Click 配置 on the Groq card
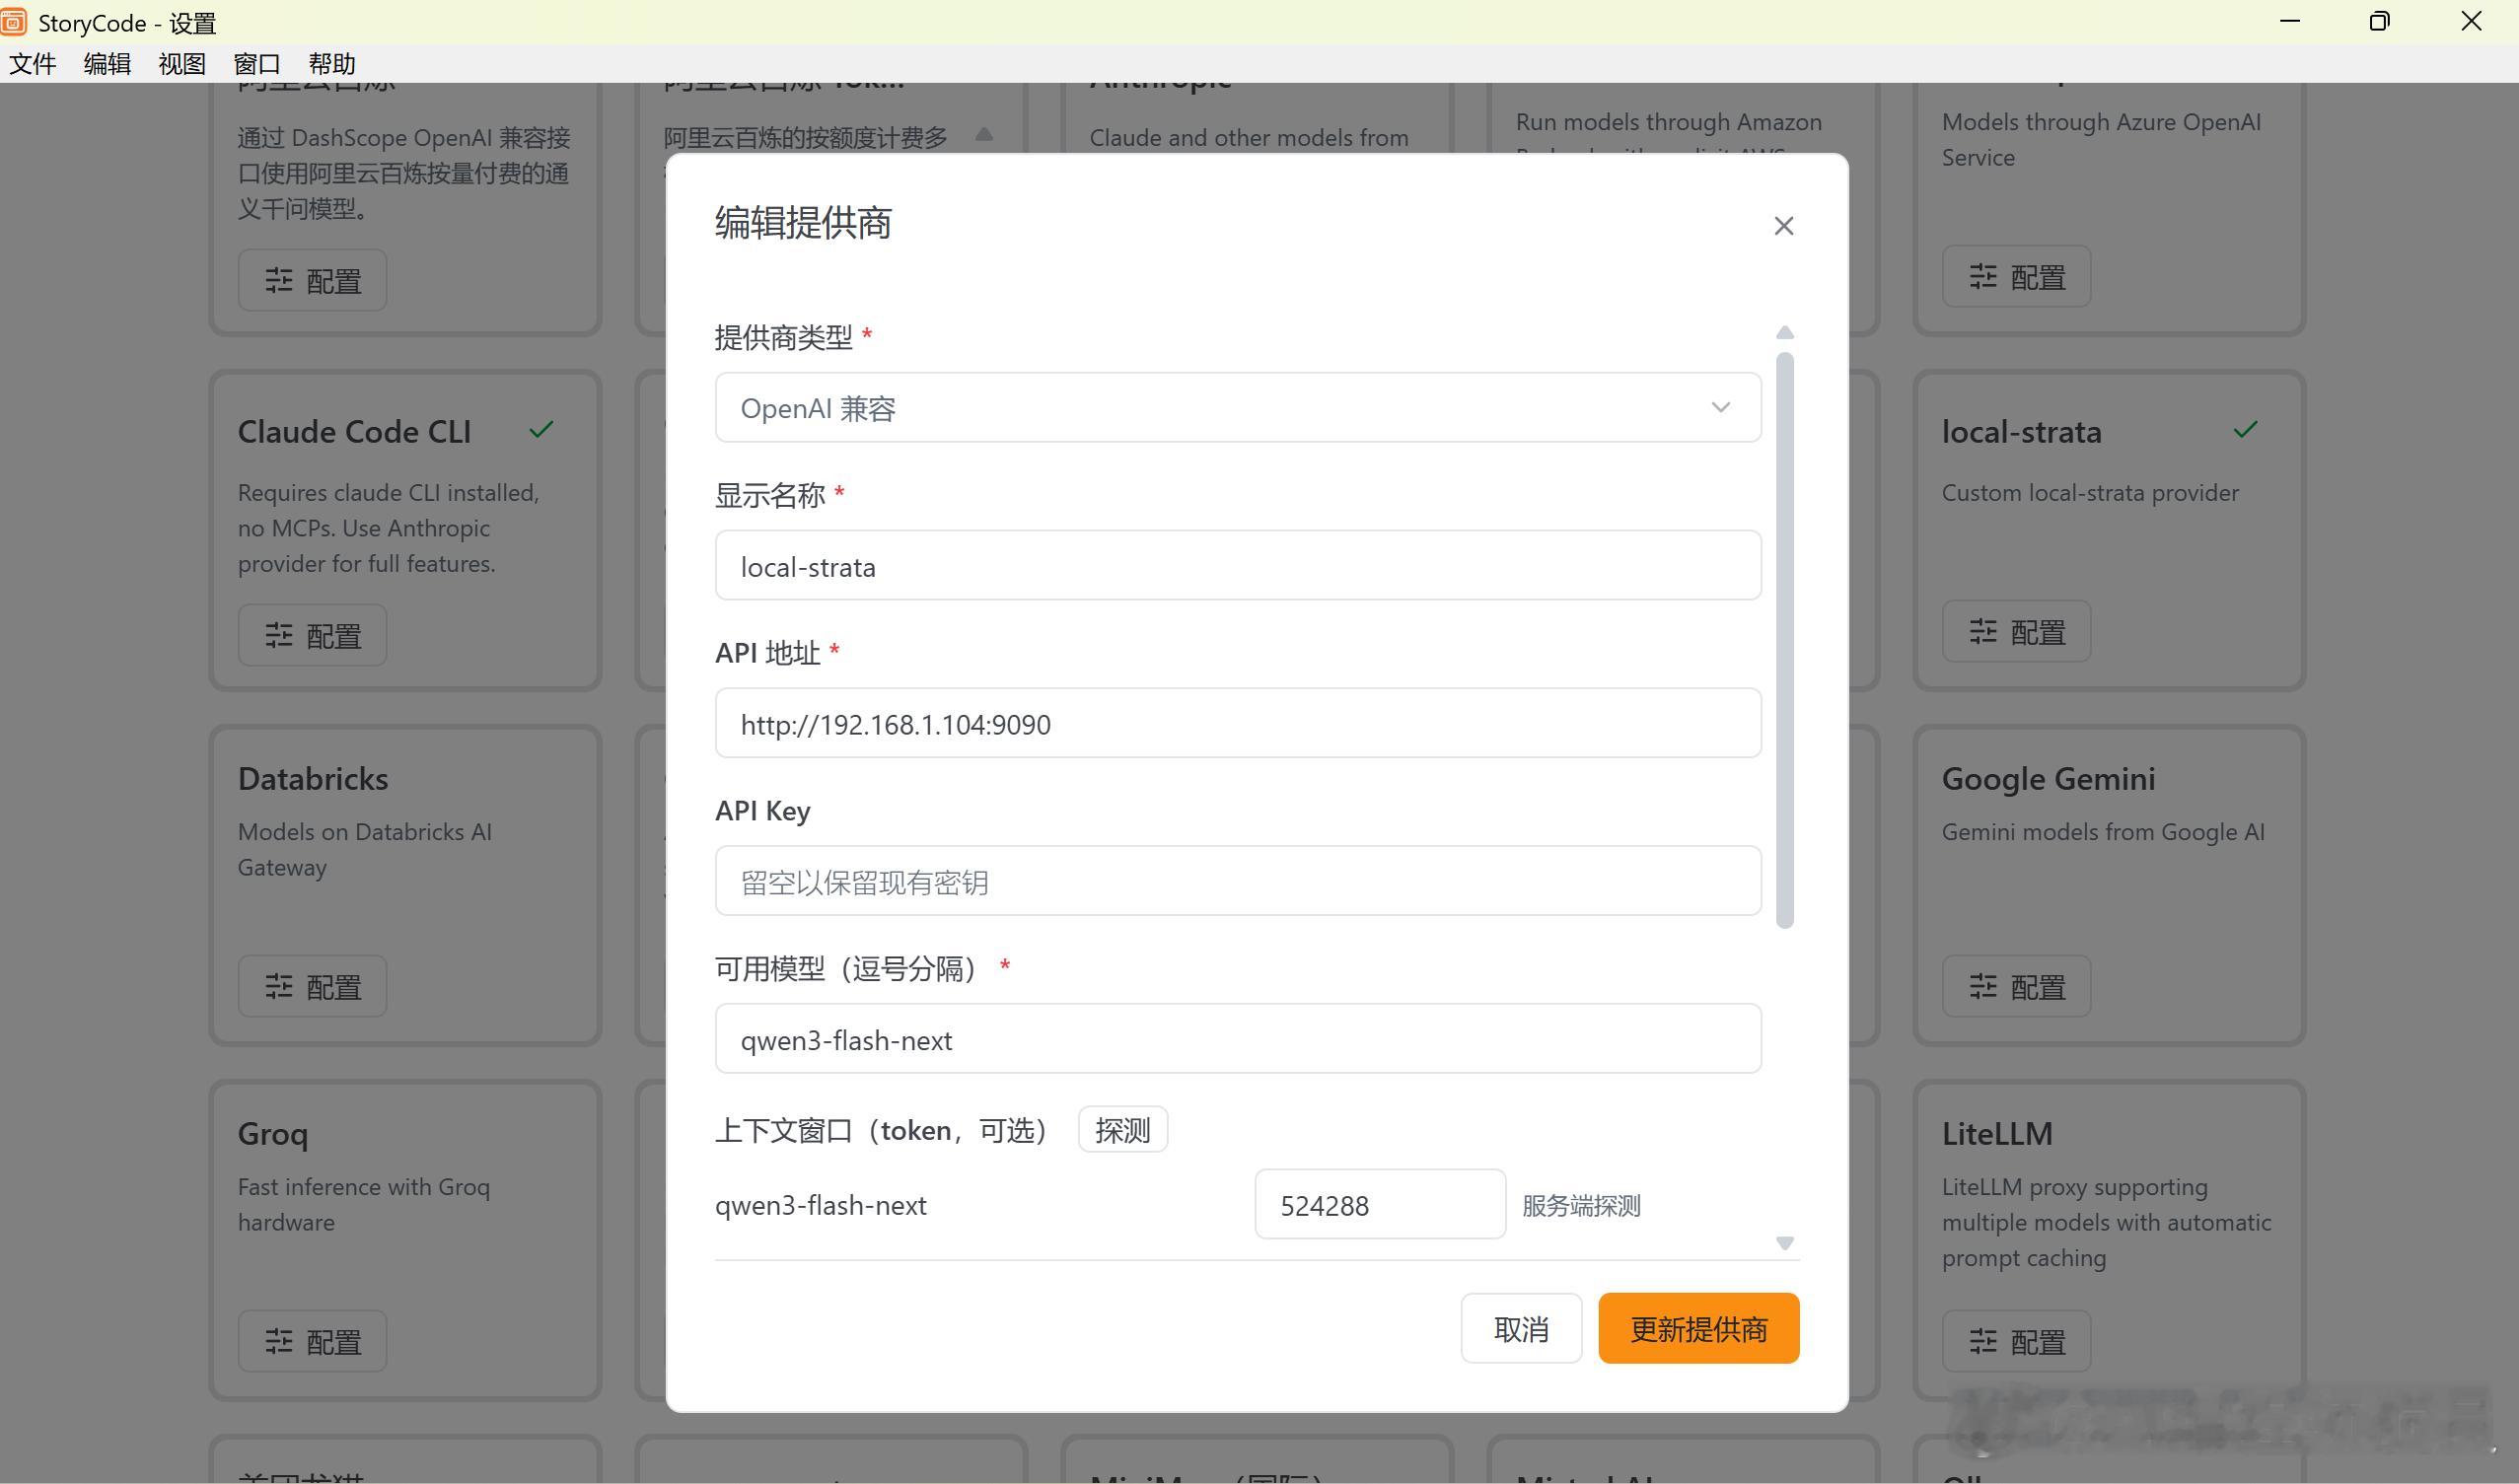Screen dimensions: 2519x1484 click(x=312, y=1341)
